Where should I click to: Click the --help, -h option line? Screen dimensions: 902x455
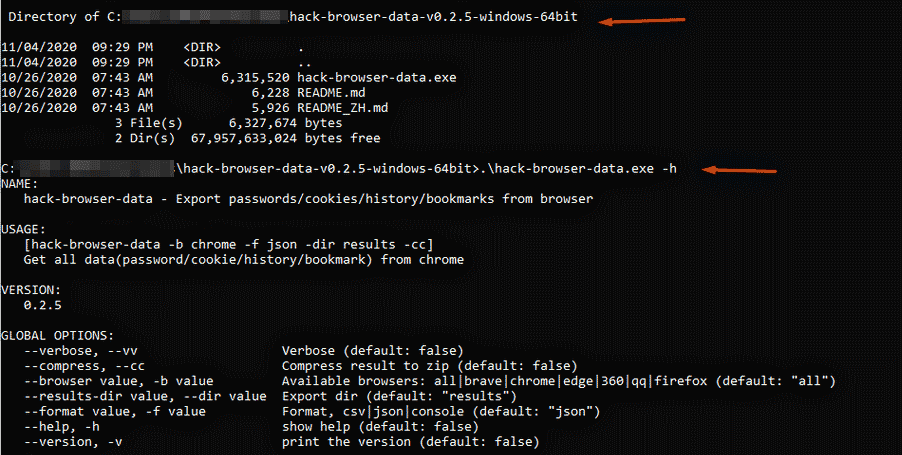[61, 426]
